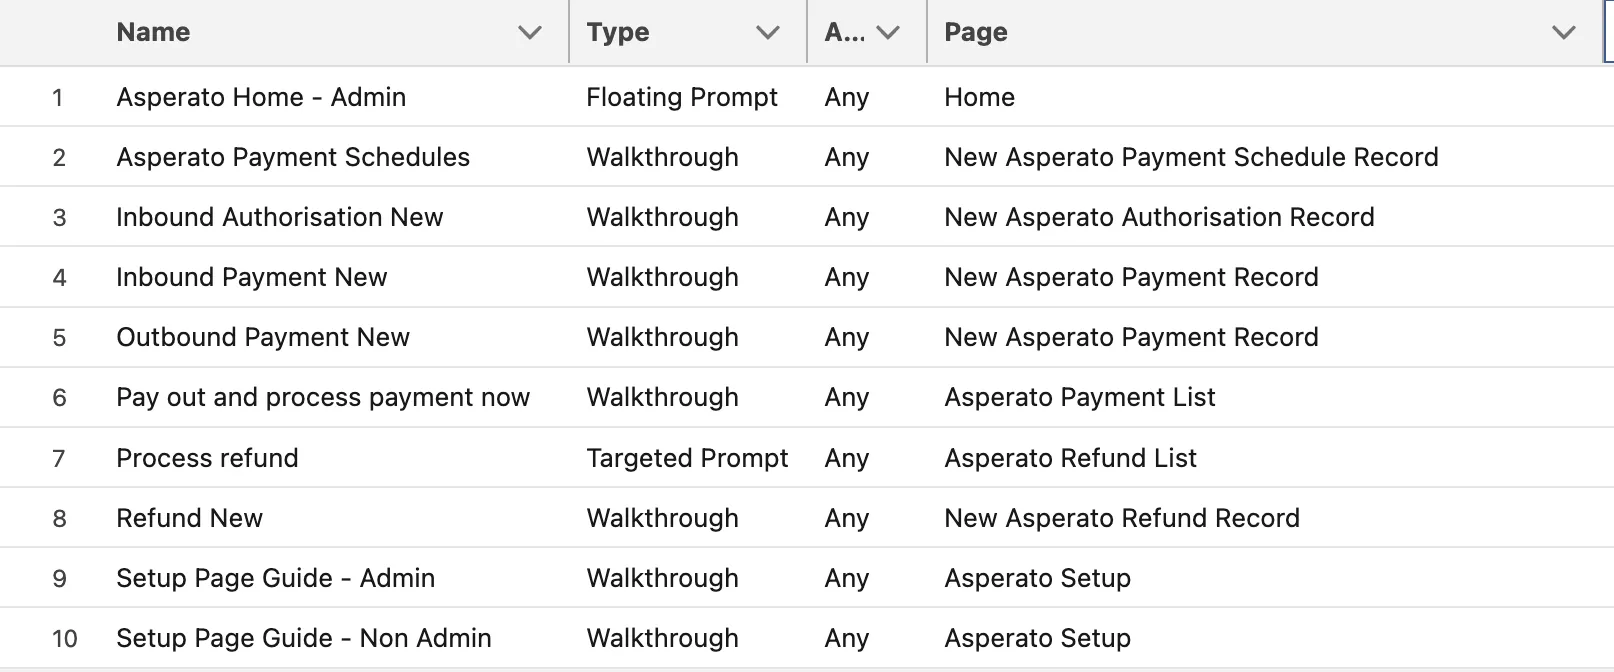Open the Outbound Payment New entry
1614x672 pixels.
pos(263,337)
